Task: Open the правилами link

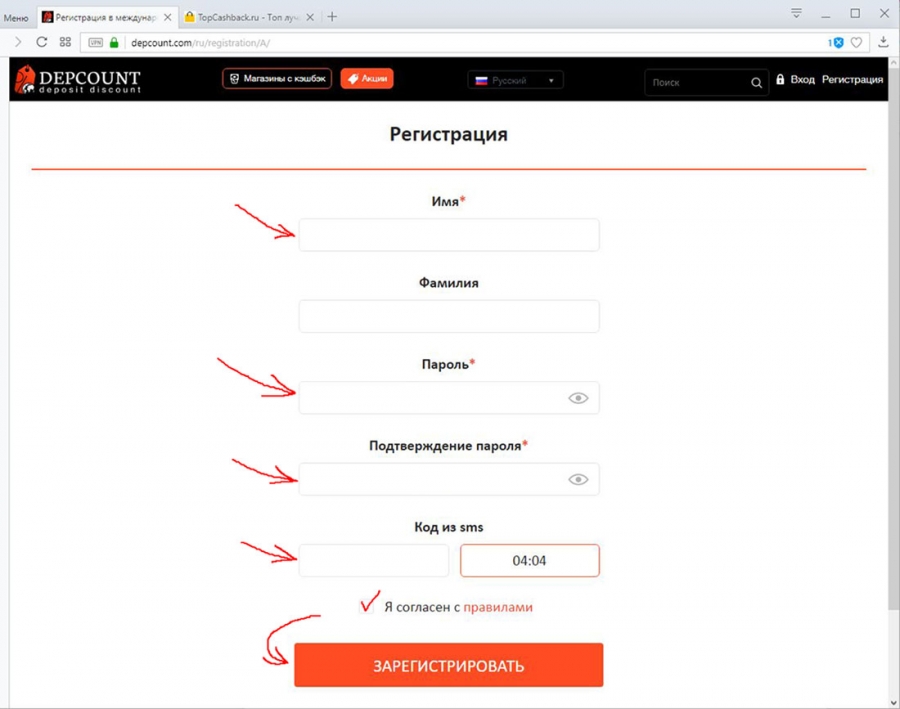Action: (498, 607)
